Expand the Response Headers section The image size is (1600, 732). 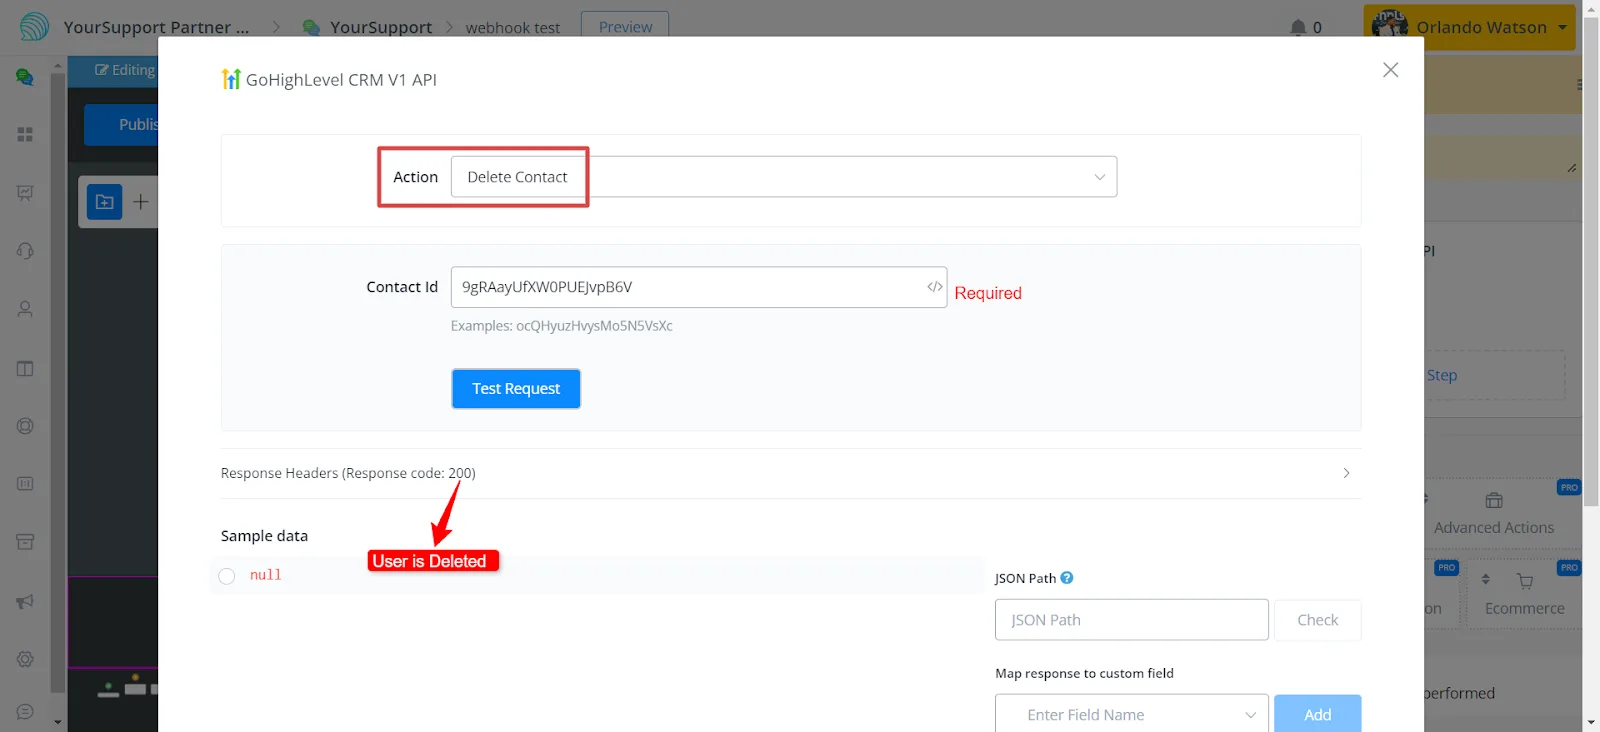pyautogui.click(x=790, y=473)
